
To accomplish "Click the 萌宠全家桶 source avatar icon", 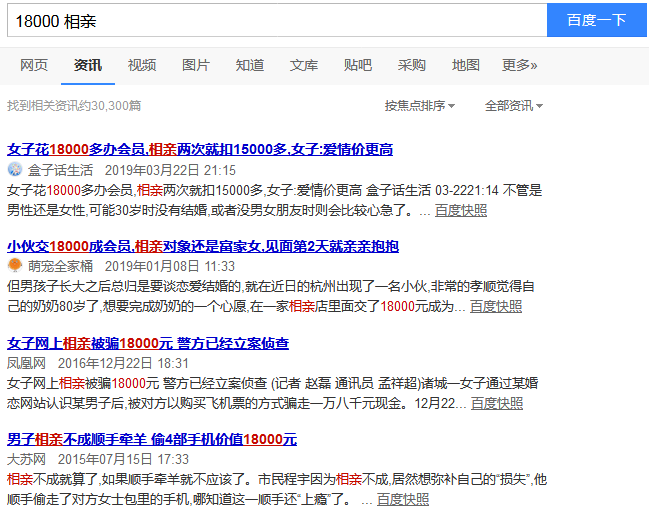I will pyautogui.click(x=14, y=265).
